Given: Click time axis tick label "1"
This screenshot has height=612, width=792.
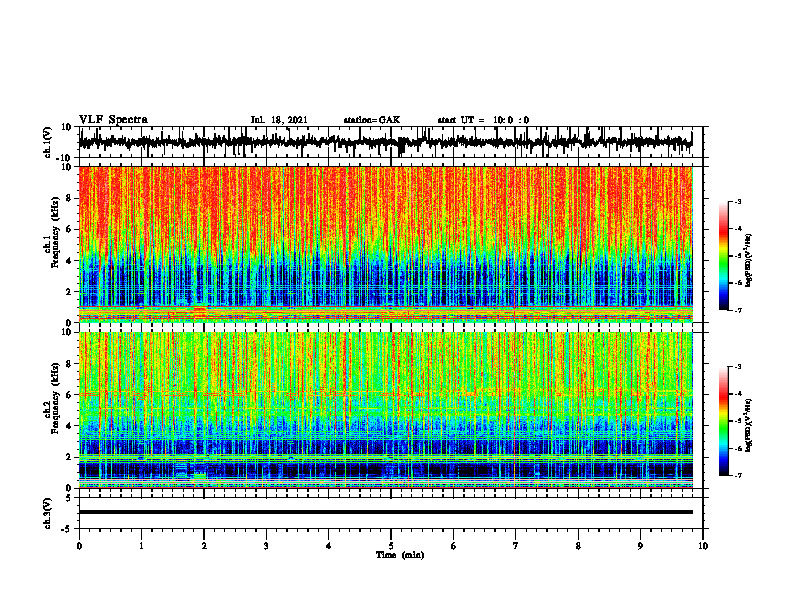Looking at the screenshot, I should click(141, 546).
